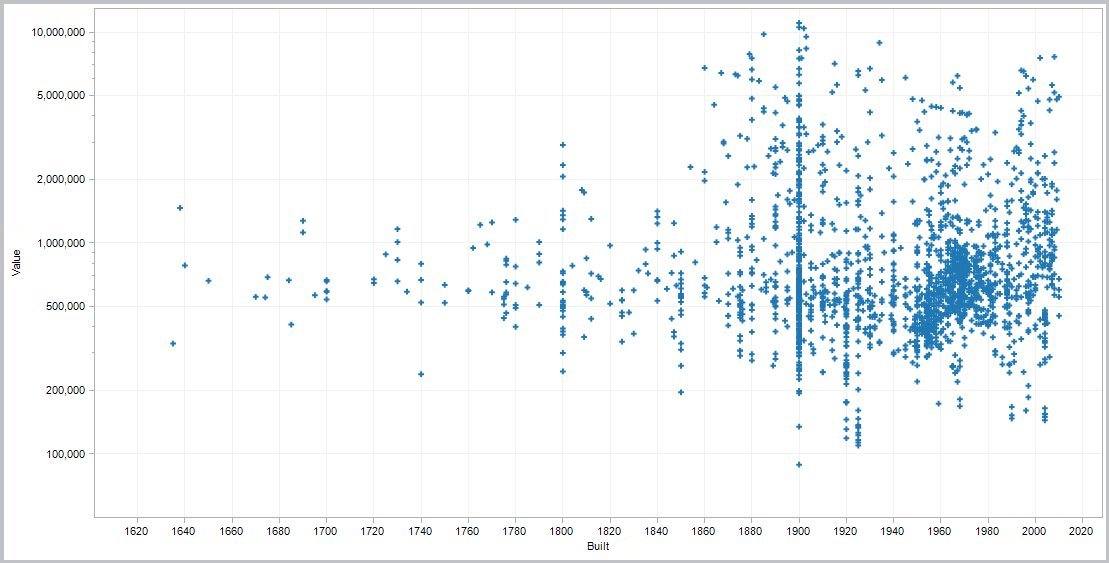Click the 1640 x-axis tick label
This screenshot has width=1109, height=563.
pyautogui.click(x=184, y=530)
